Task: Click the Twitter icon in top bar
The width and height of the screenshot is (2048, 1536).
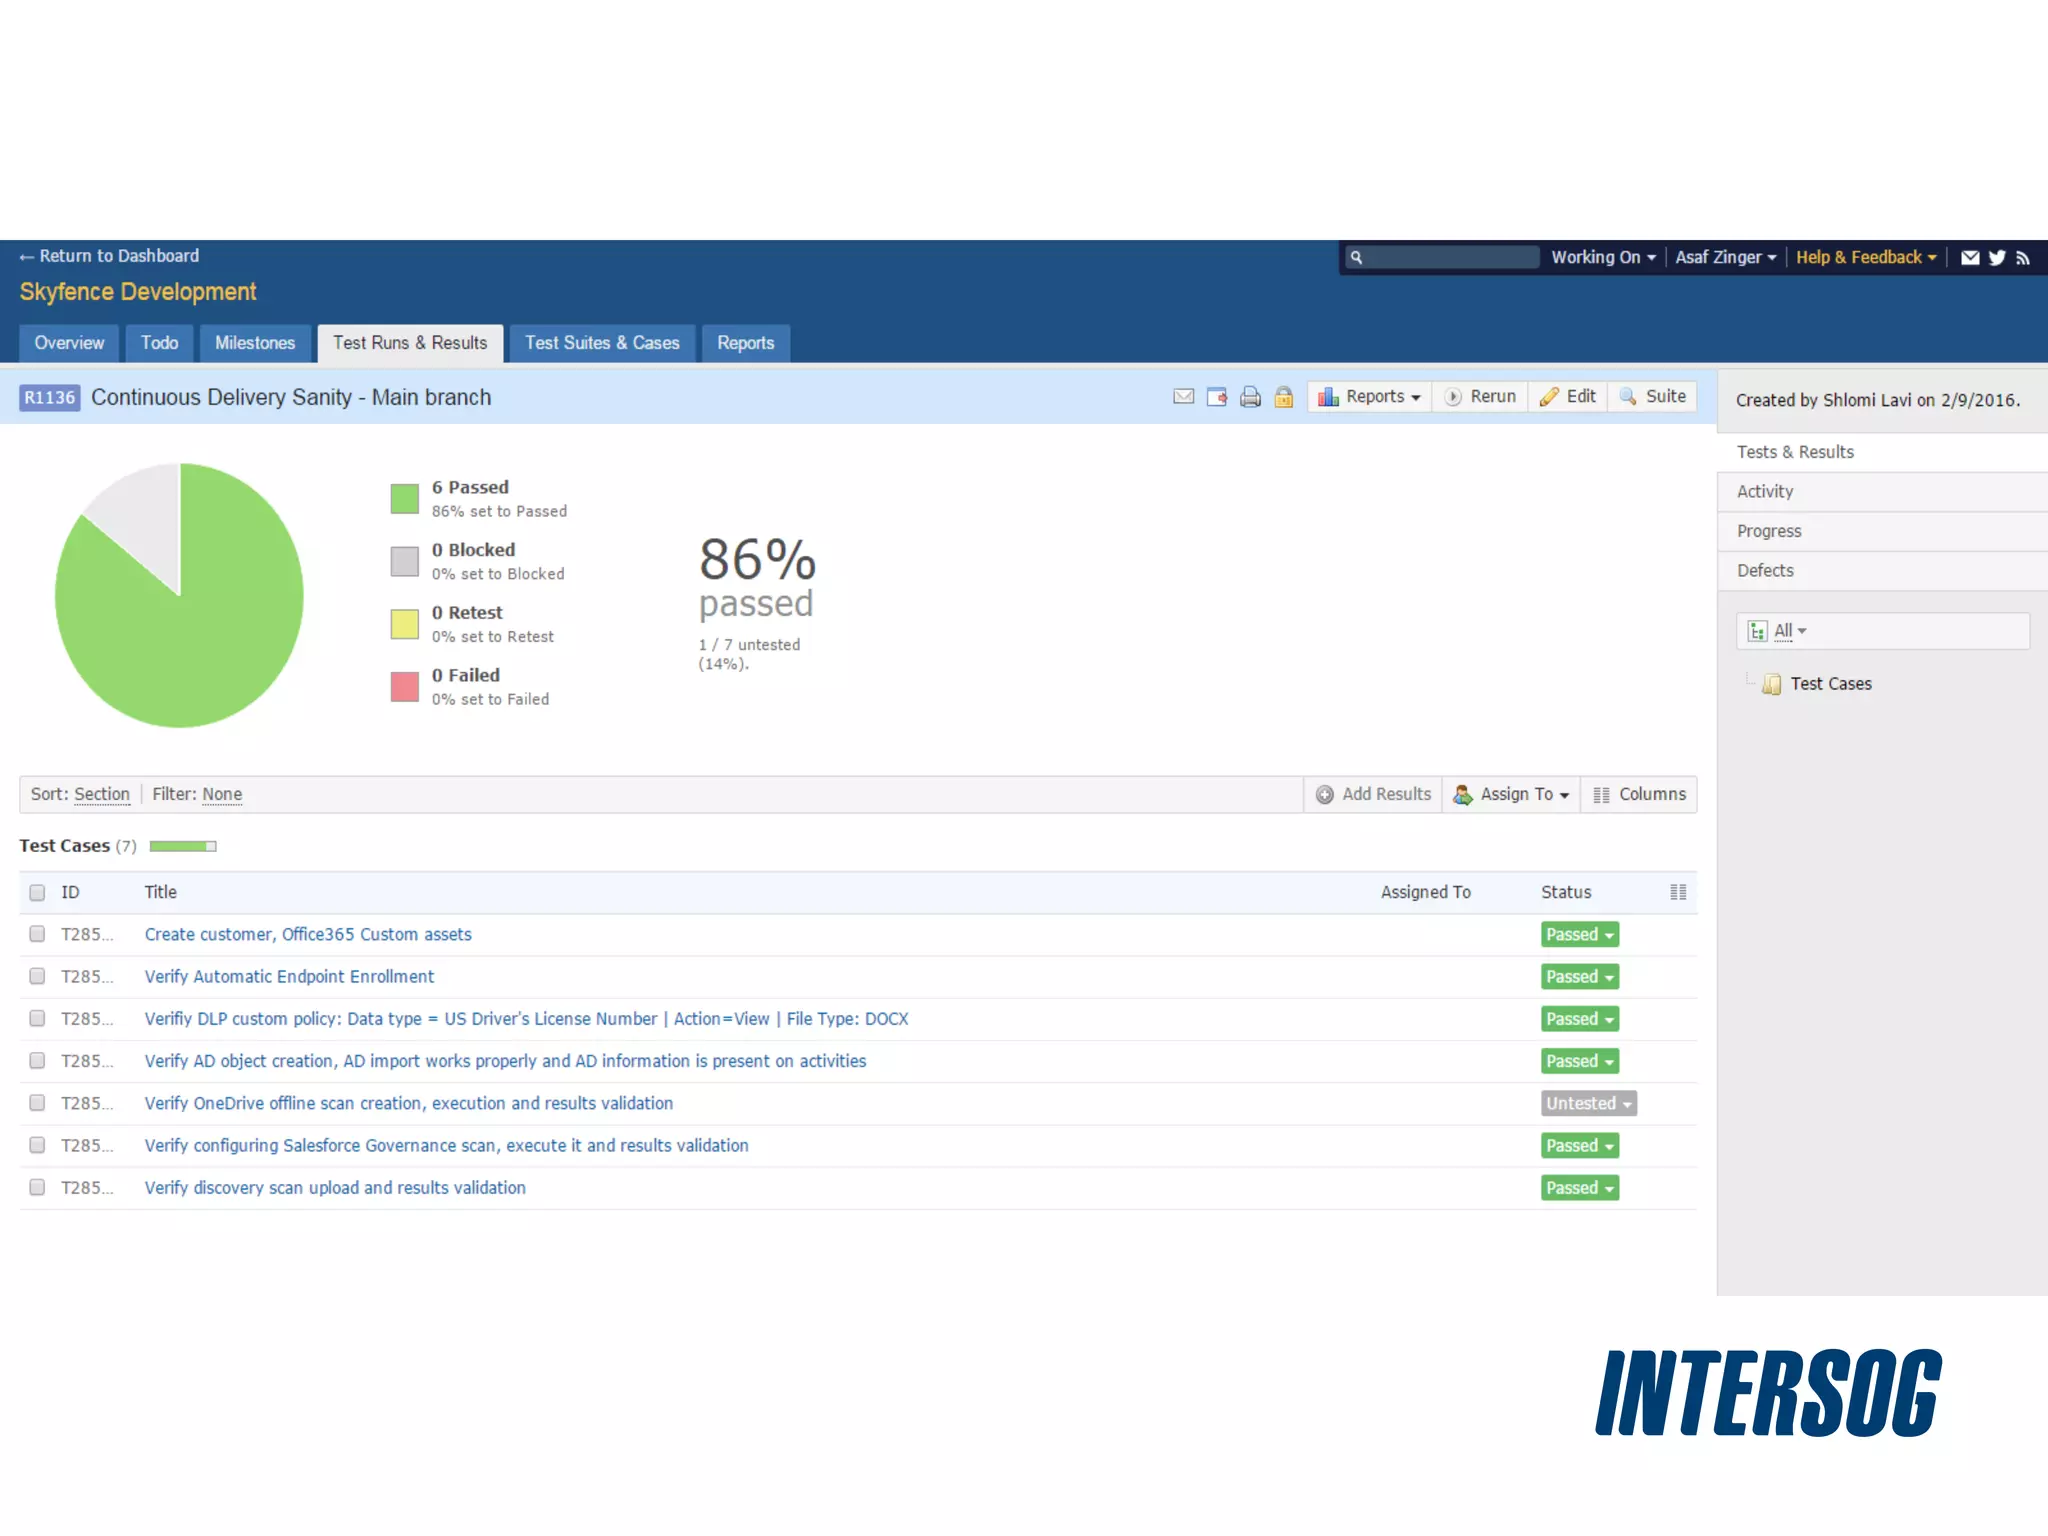Action: [x=1997, y=258]
